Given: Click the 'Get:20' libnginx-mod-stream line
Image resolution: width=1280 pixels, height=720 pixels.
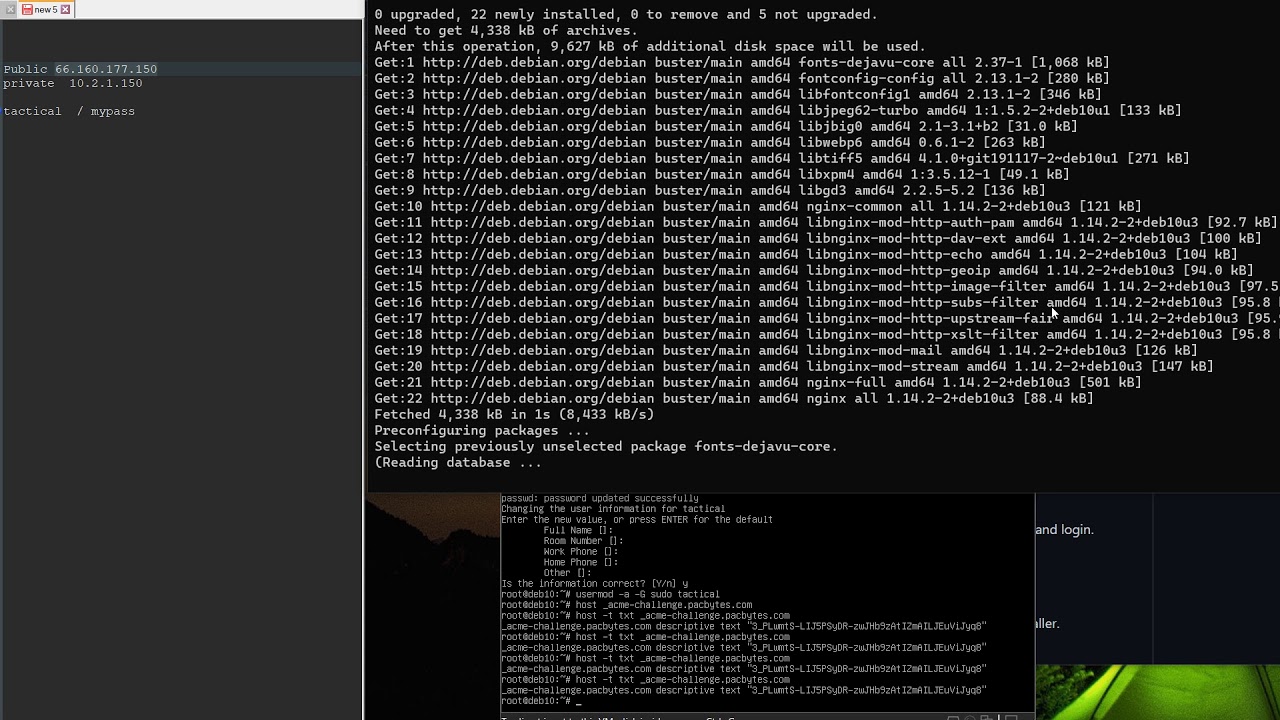Looking at the screenshot, I should 794,366.
